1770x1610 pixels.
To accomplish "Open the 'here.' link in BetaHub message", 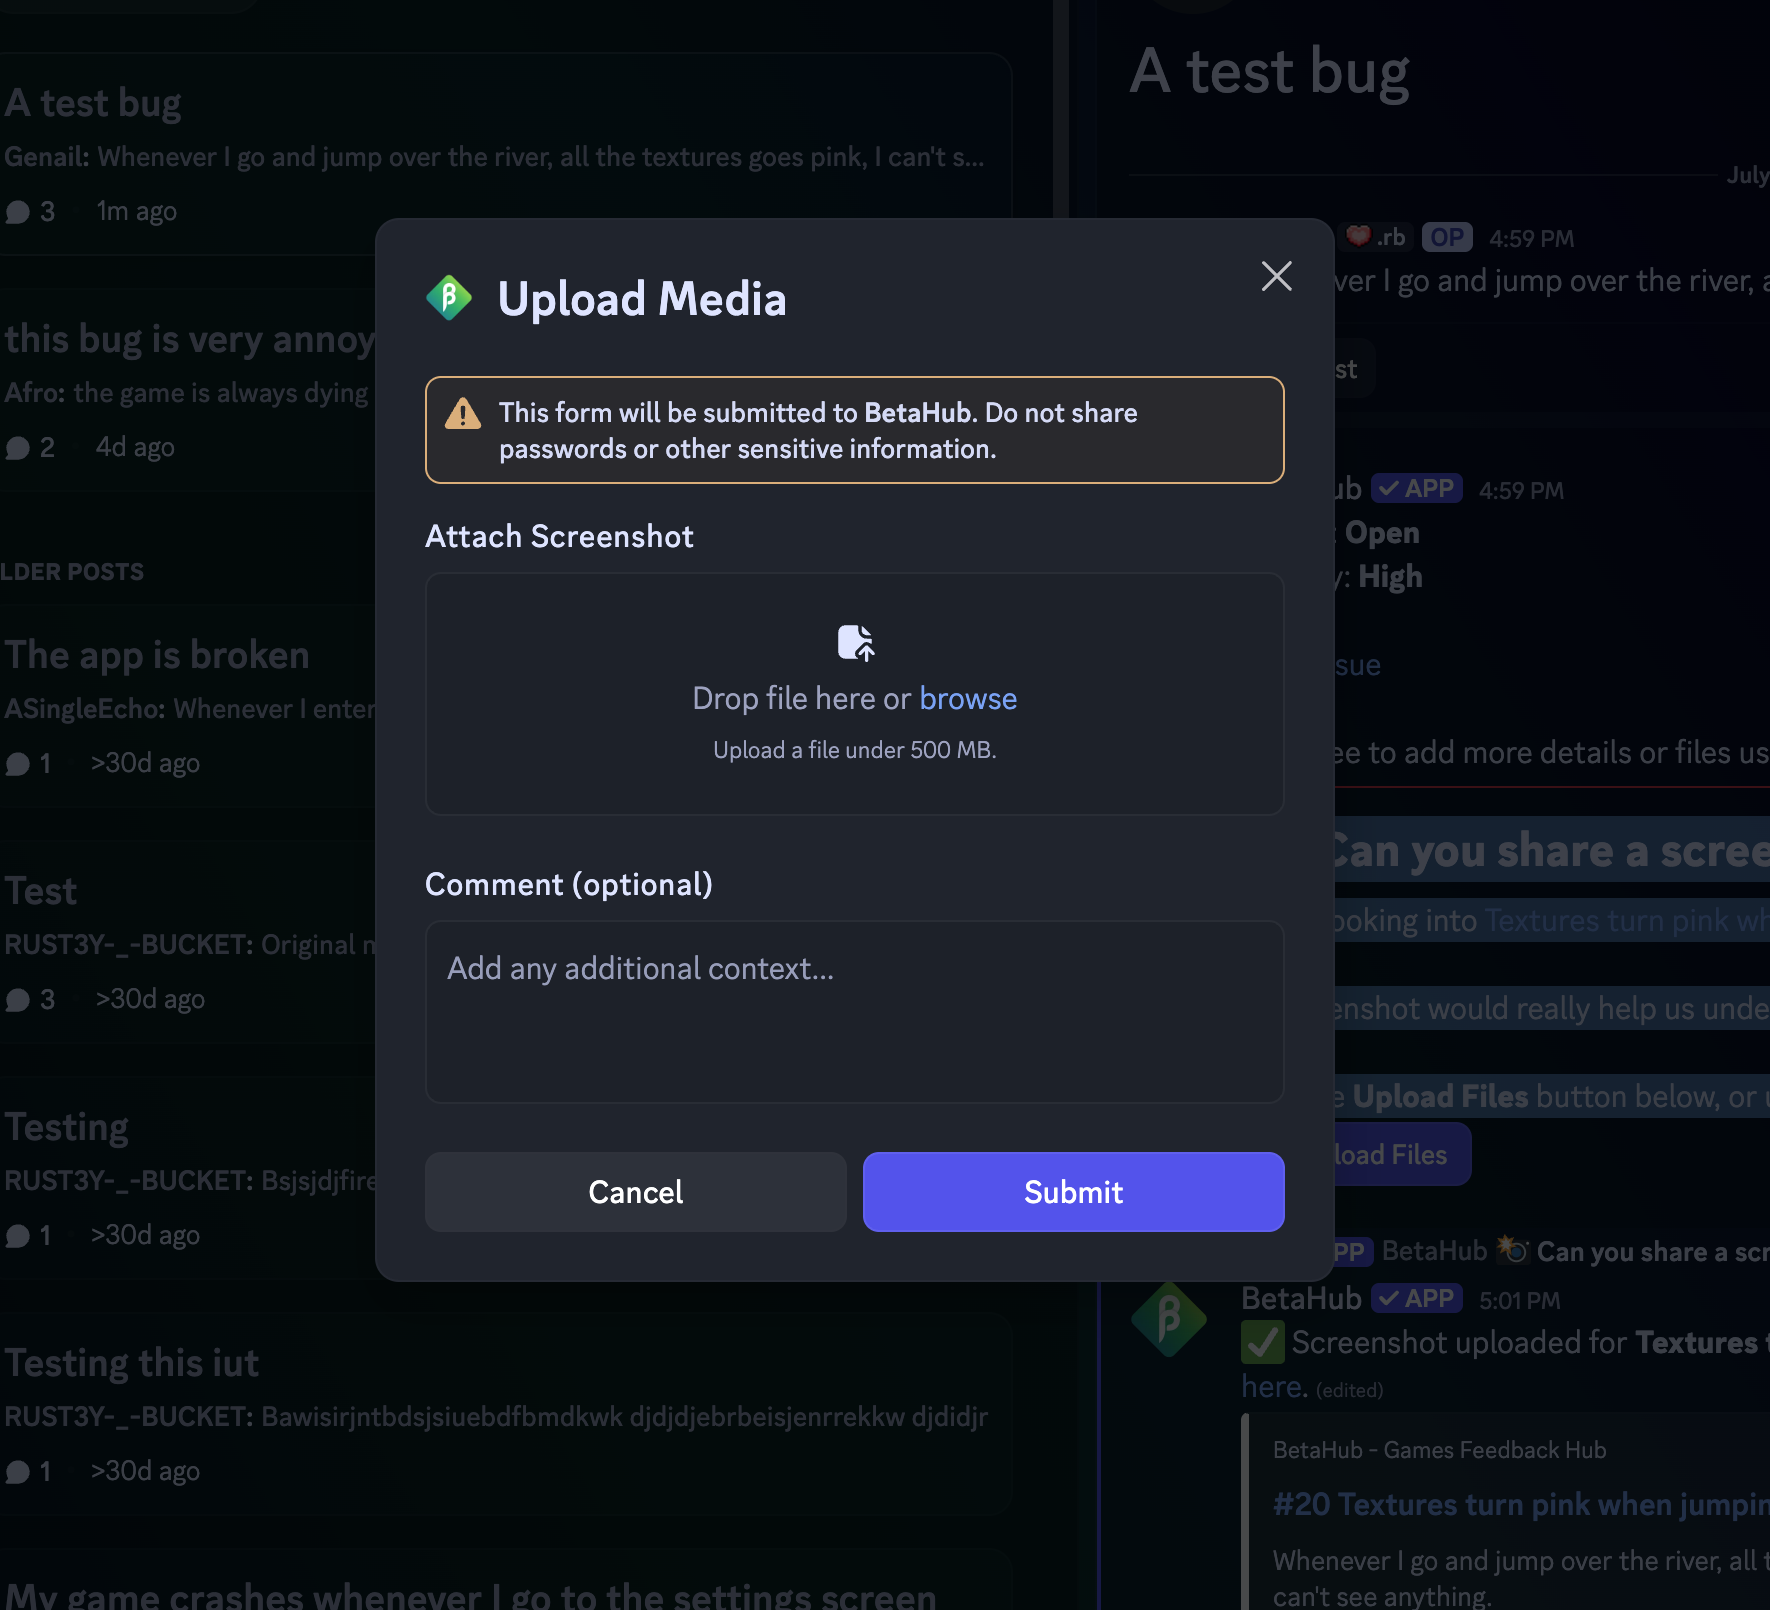I will [1274, 1386].
